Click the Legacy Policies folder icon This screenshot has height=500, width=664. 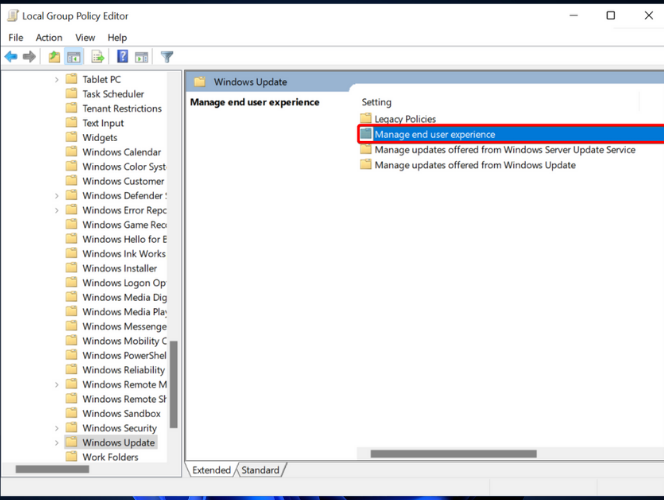[366, 119]
